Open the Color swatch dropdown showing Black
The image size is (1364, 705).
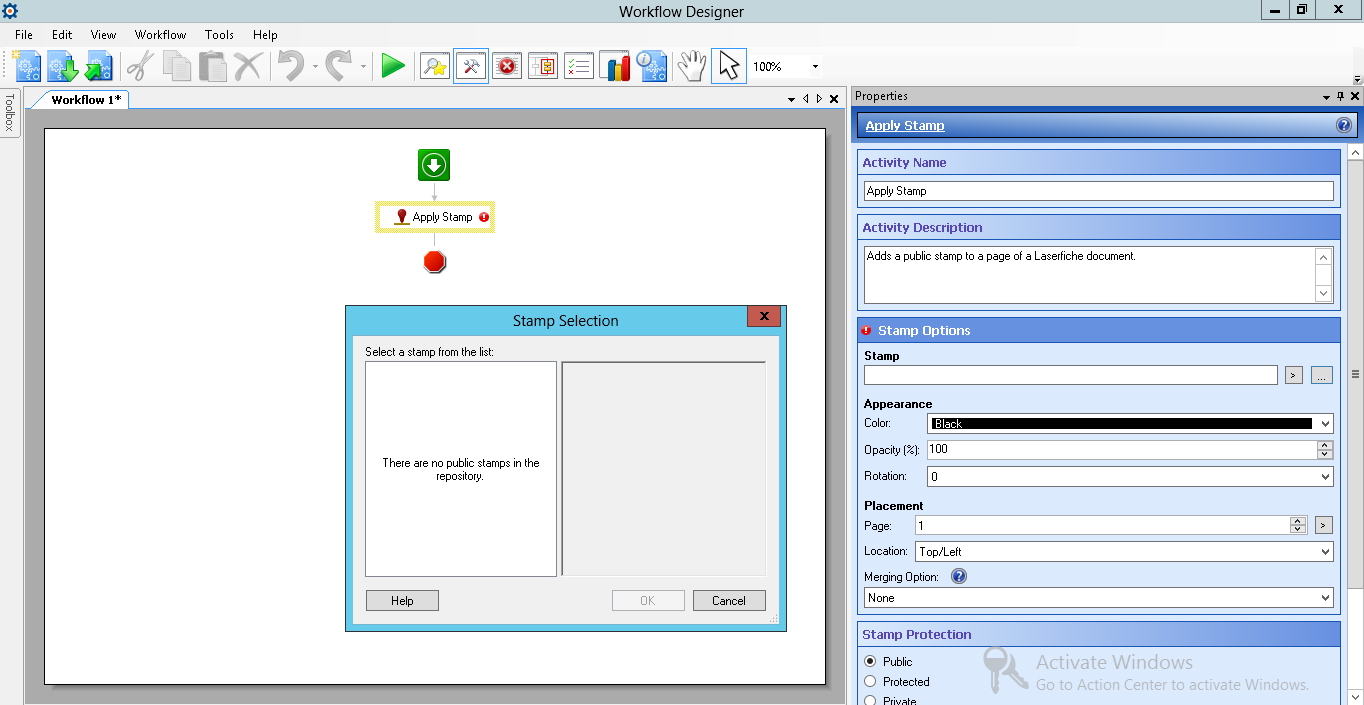1129,424
